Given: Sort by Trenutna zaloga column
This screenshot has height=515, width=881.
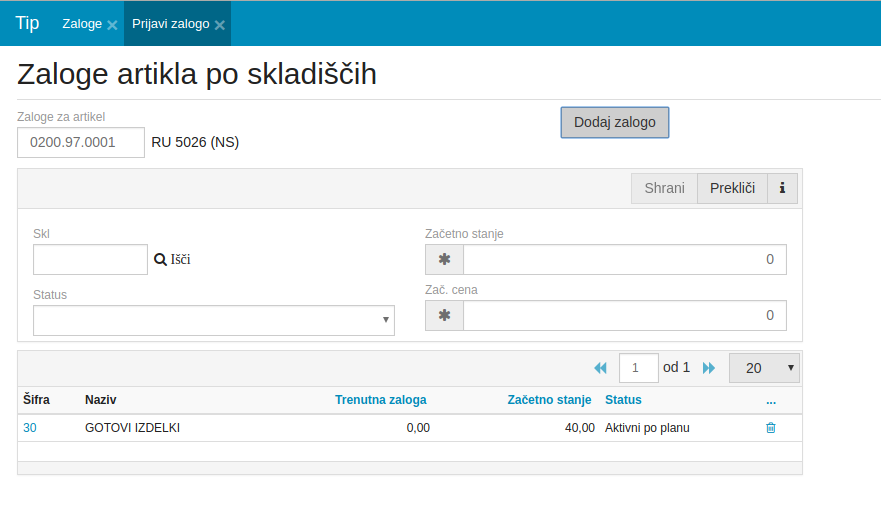Looking at the screenshot, I should click(380, 400).
